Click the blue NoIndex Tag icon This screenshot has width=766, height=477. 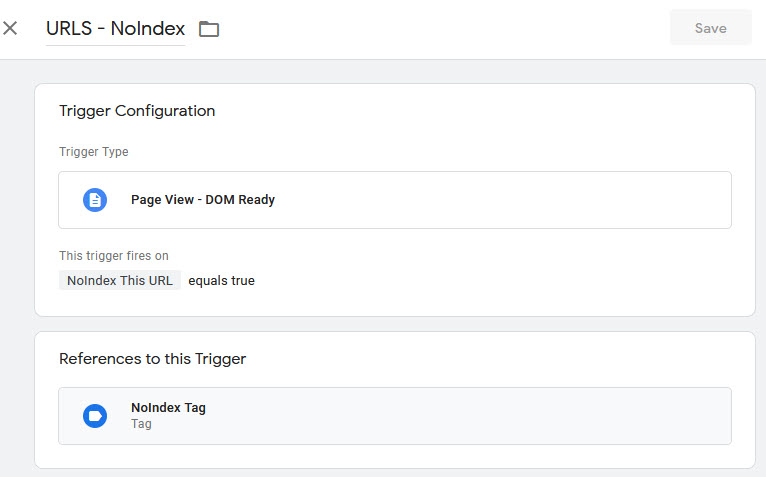coord(95,416)
